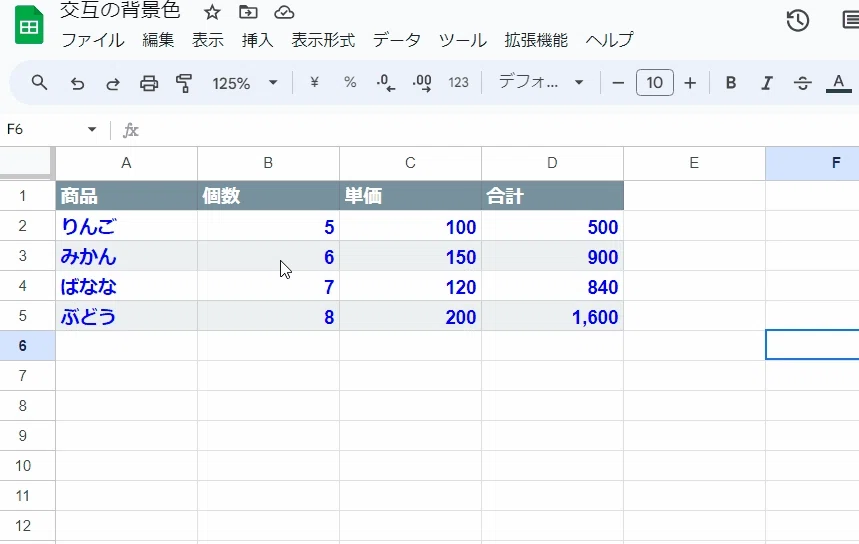Select column D header

[552, 163]
